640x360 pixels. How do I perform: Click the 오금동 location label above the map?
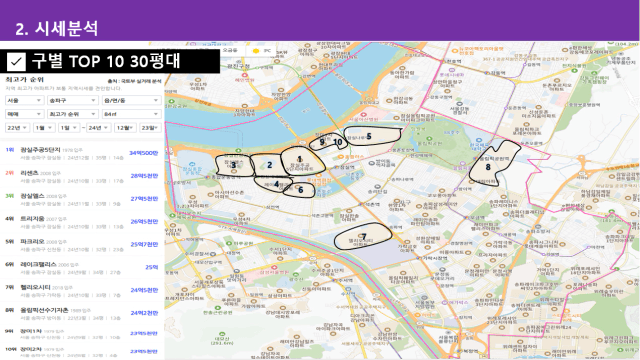(229, 50)
